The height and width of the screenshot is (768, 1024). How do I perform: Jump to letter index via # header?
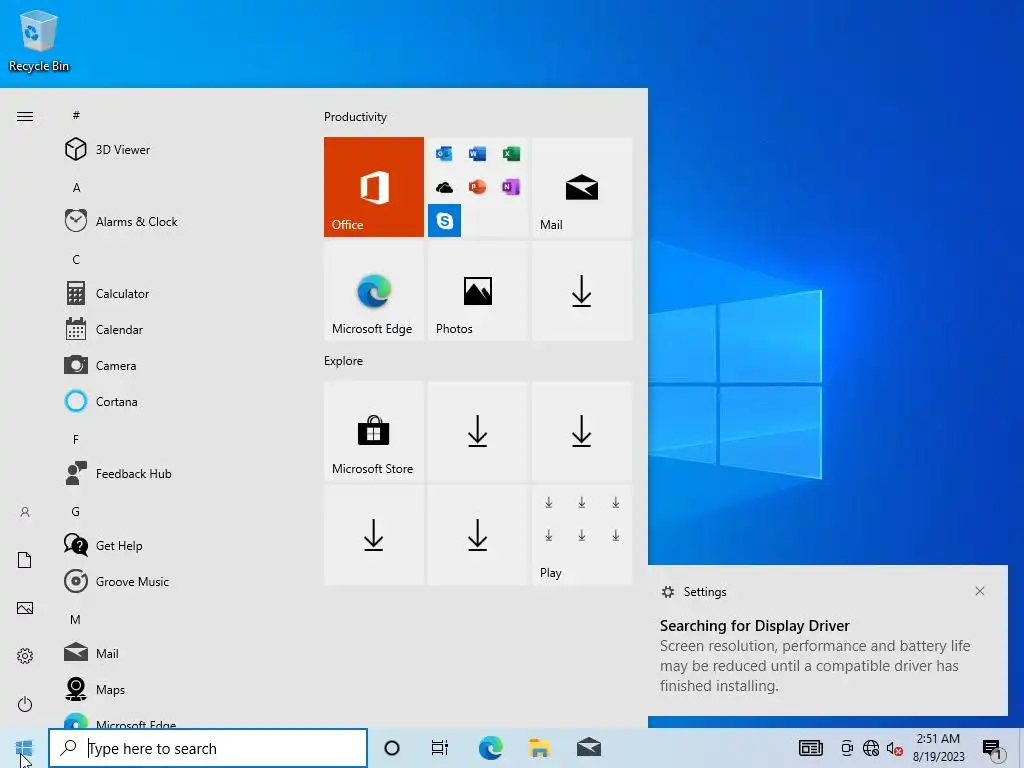click(x=76, y=115)
